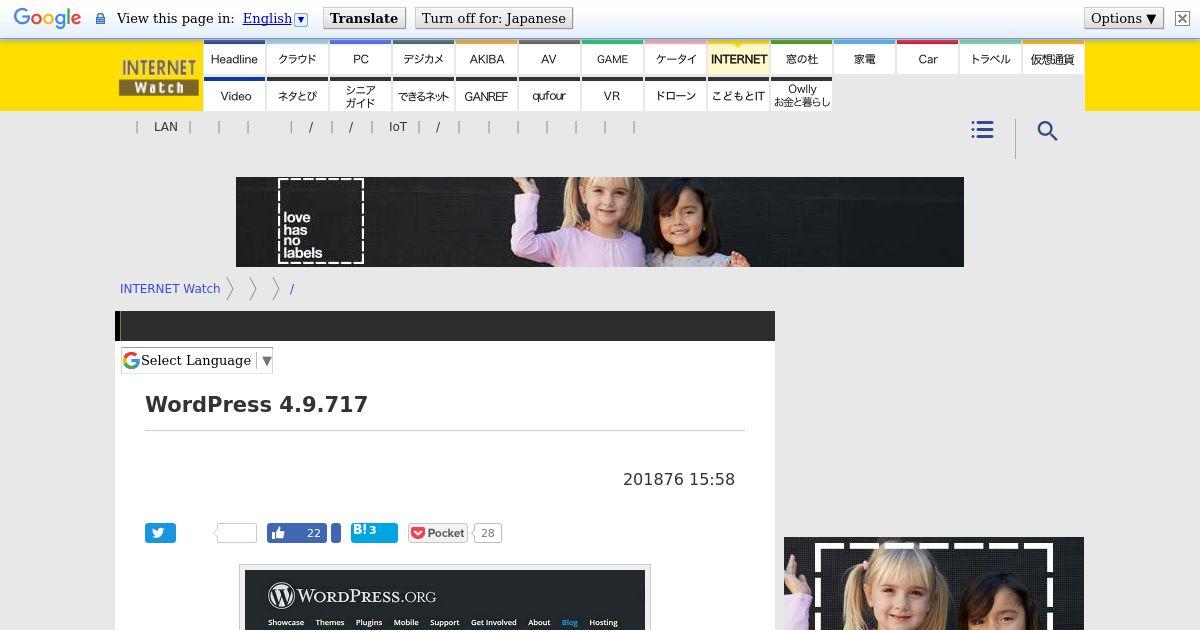This screenshot has width=1200, height=630.
Task: Open the qufour tab
Action: click(549, 95)
